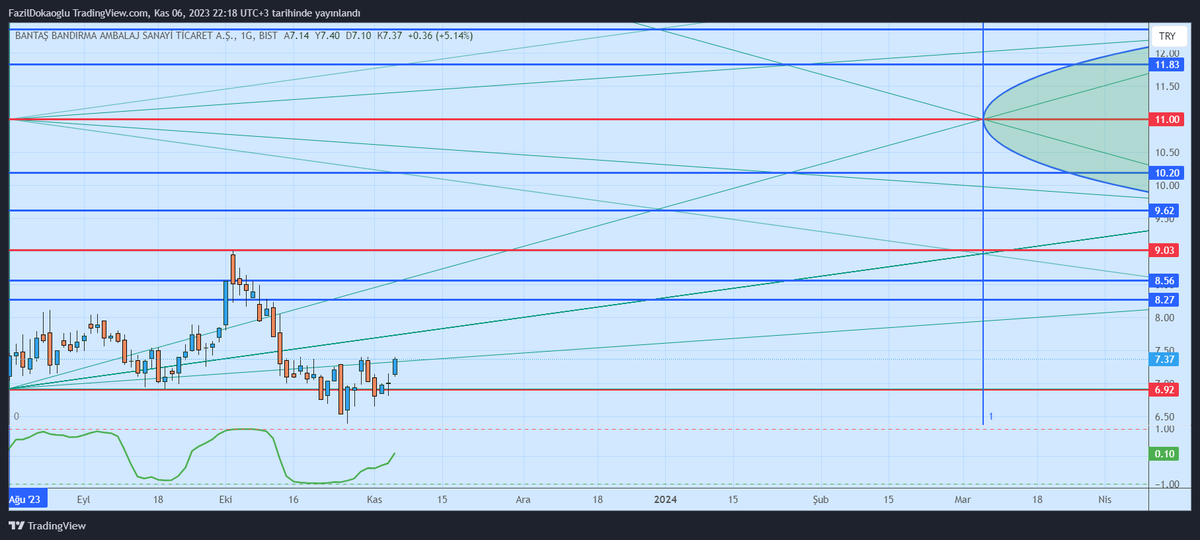
Task: Click the -1.00 indicator scale value
Action: (1165, 484)
